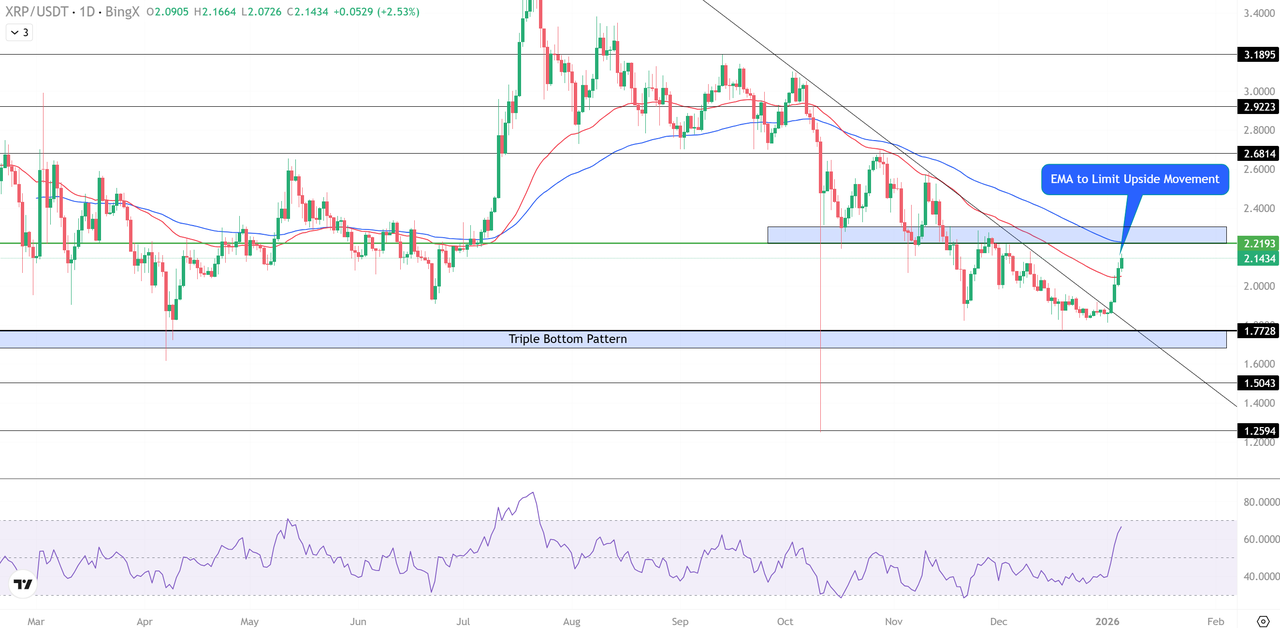1280x628 pixels.
Task: Click the 2.9223 horizontal line price label
Action: pyautogui.click(x=1258, y=106)
